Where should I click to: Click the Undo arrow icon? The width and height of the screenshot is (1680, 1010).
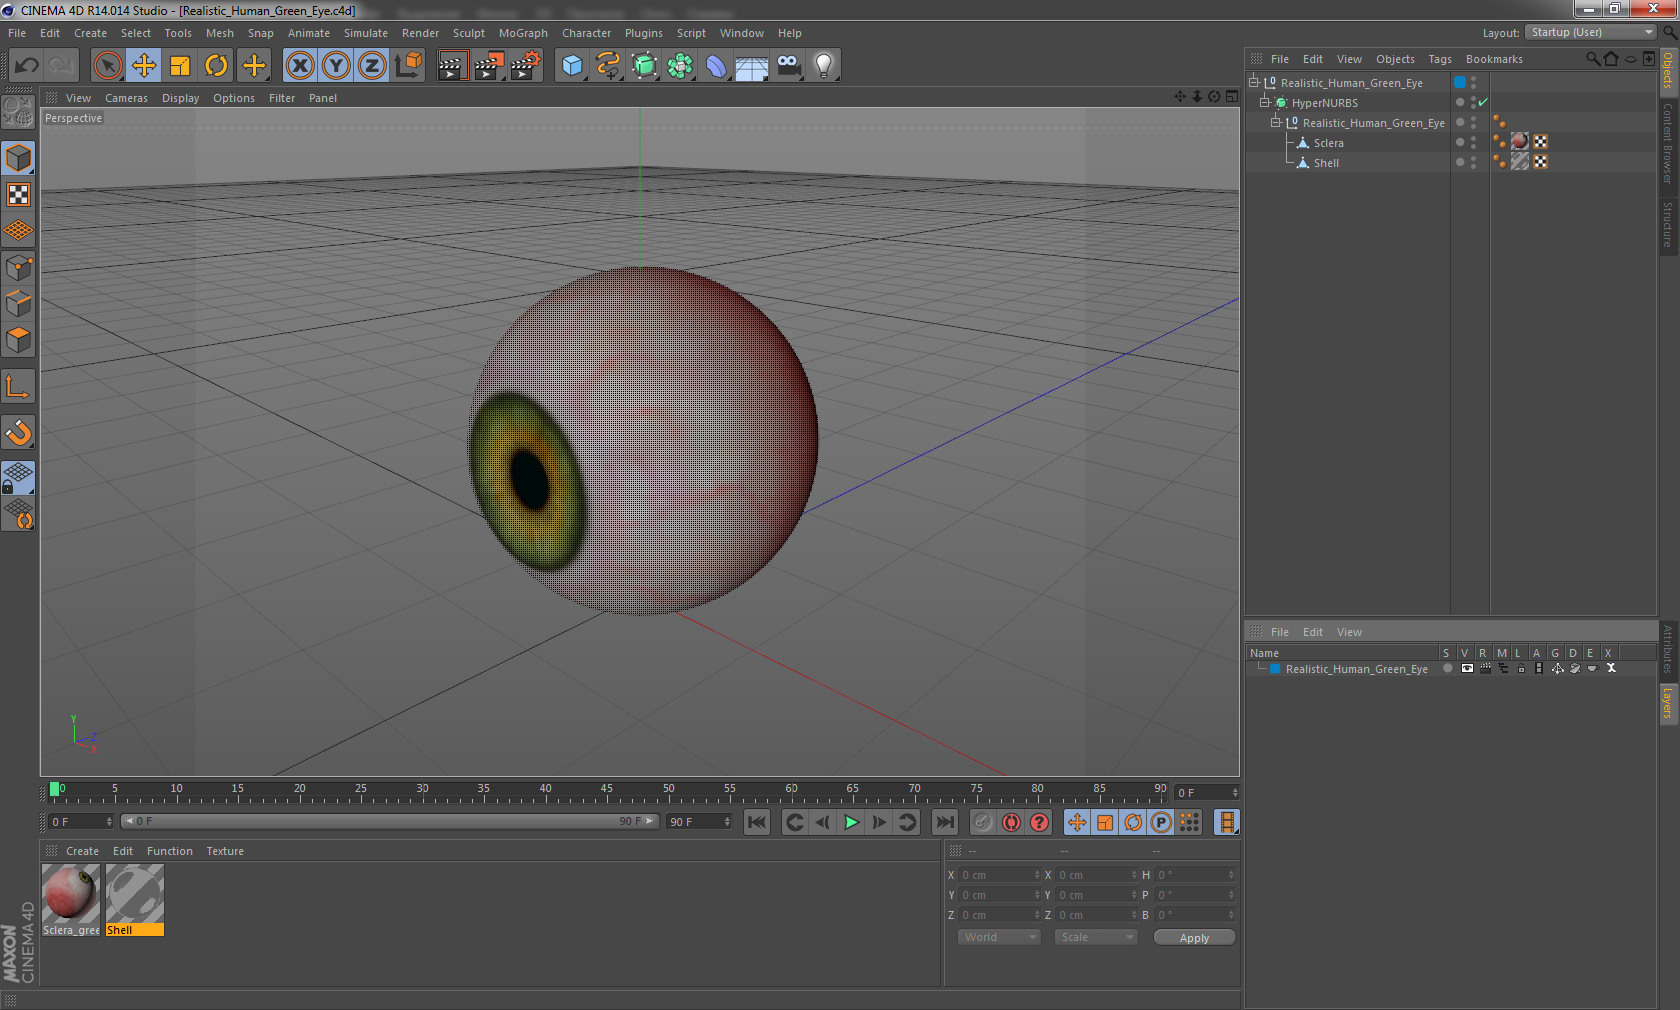click(x=27, y=66)
